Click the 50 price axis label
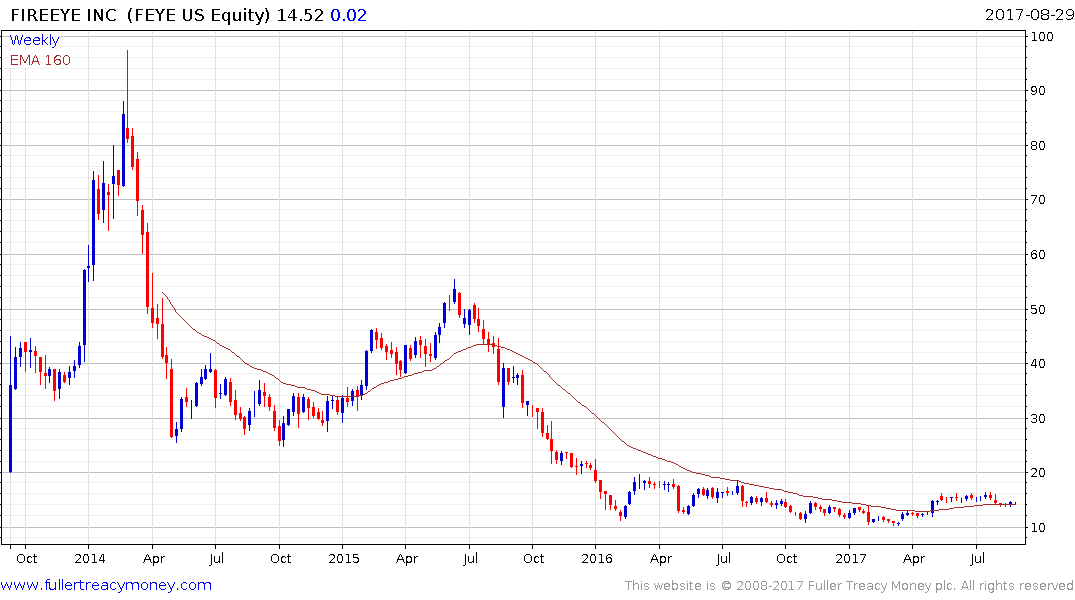 [1038, 309]
